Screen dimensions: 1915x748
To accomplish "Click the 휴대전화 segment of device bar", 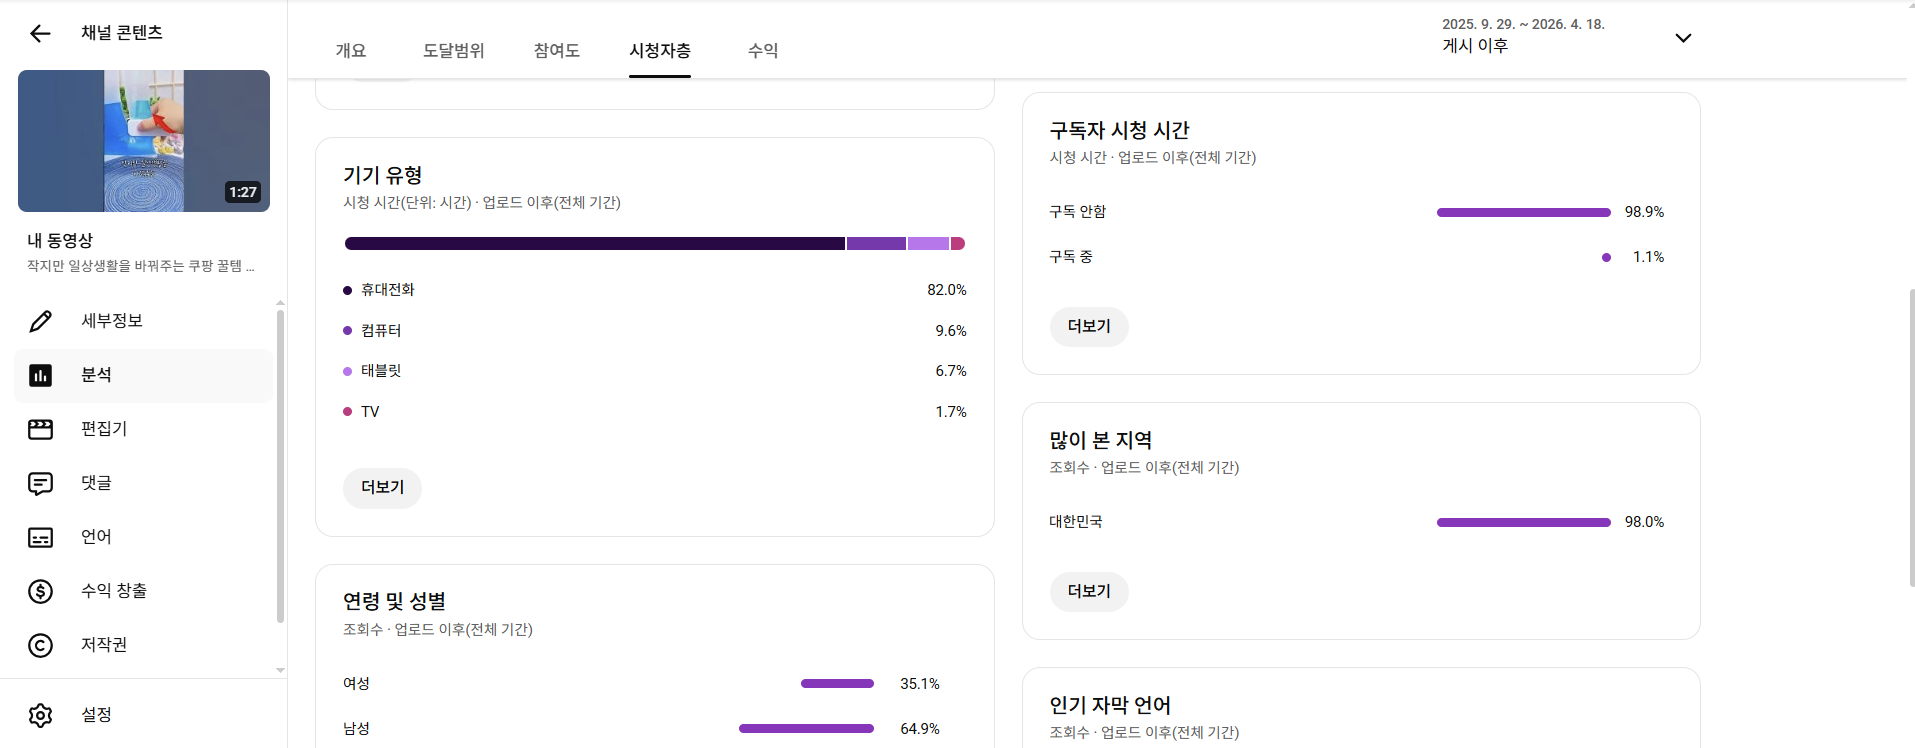I will (594, 244).
